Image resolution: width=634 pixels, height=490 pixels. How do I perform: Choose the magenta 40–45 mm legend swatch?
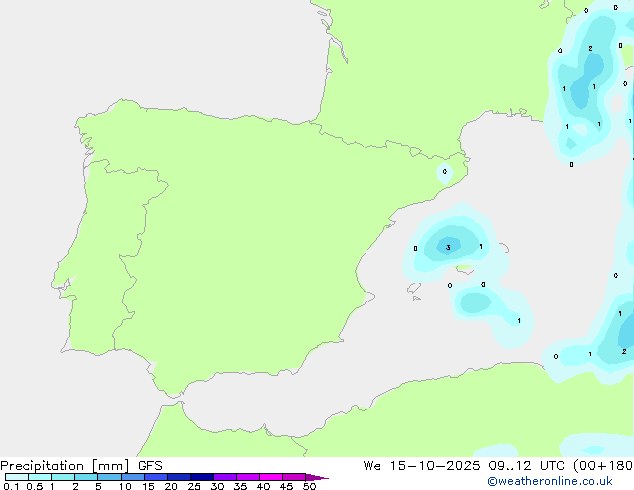point(271,477)
